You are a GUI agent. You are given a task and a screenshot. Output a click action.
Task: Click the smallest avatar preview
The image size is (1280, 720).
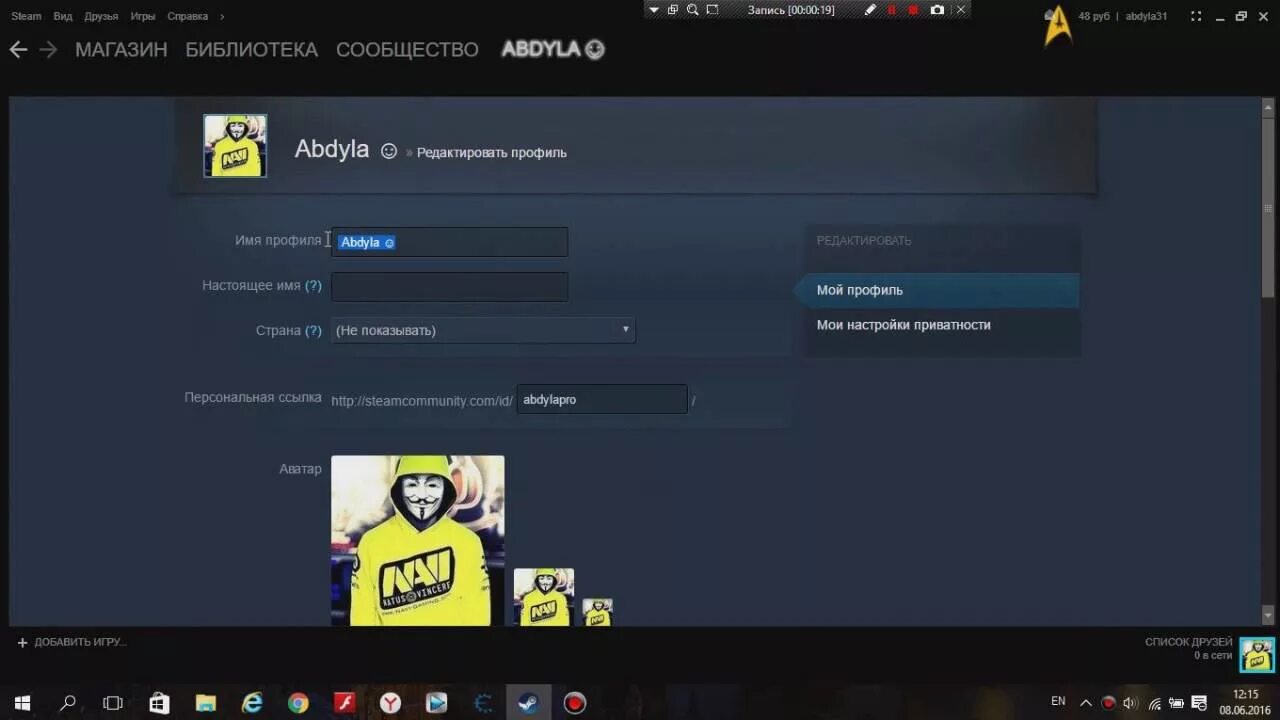(598, 613)
